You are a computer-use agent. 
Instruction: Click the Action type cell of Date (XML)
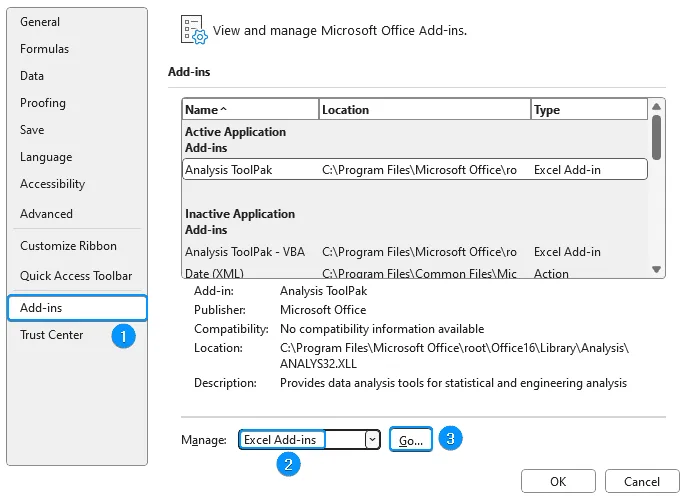(x=551, y=274)
